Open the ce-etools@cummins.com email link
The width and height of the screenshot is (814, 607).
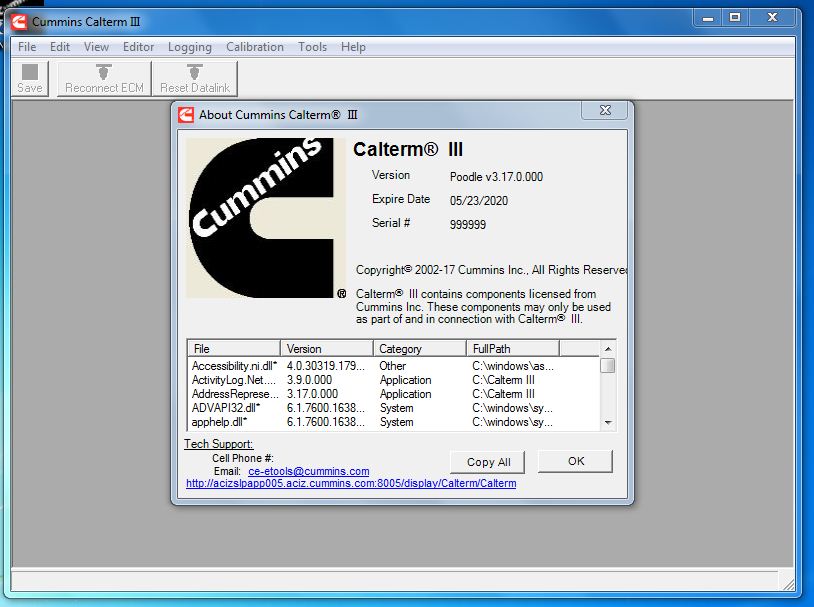(x=308, y=471)
